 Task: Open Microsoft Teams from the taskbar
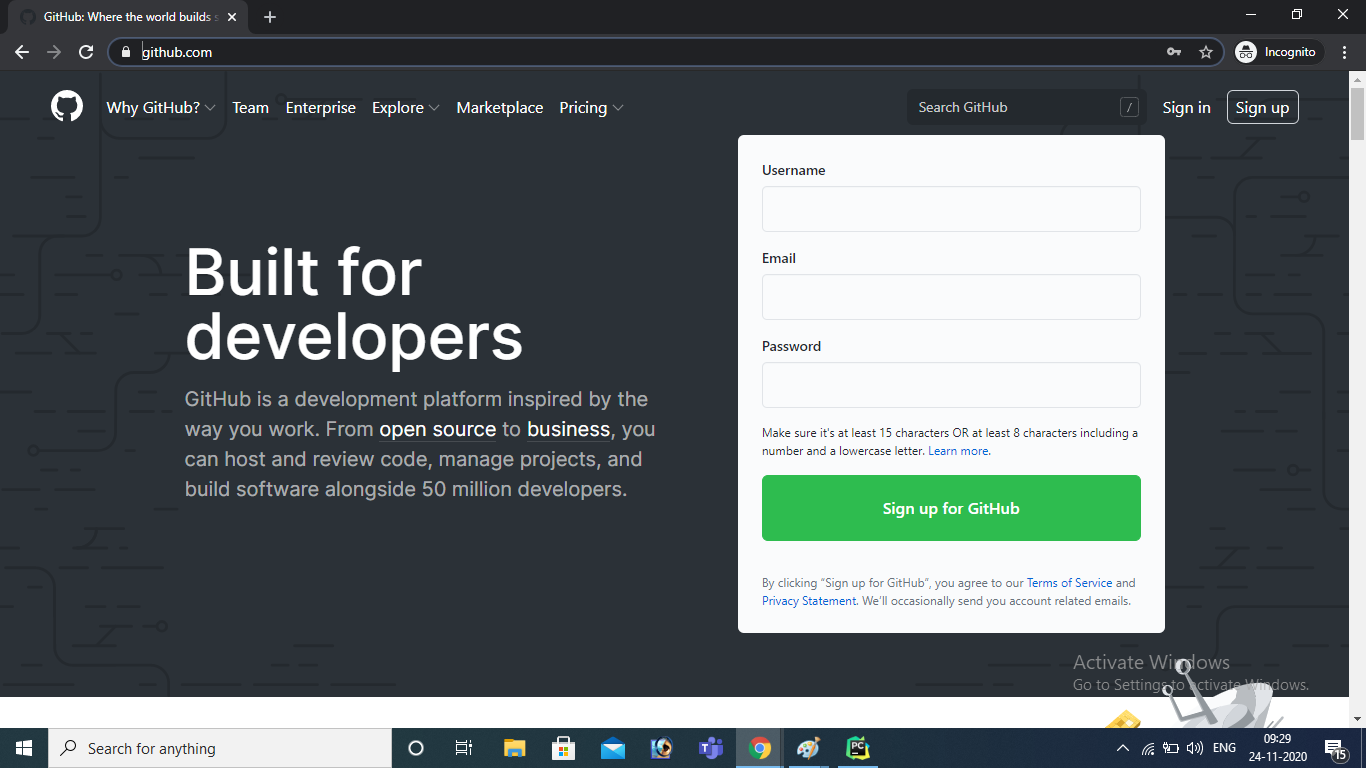[710, 747]
